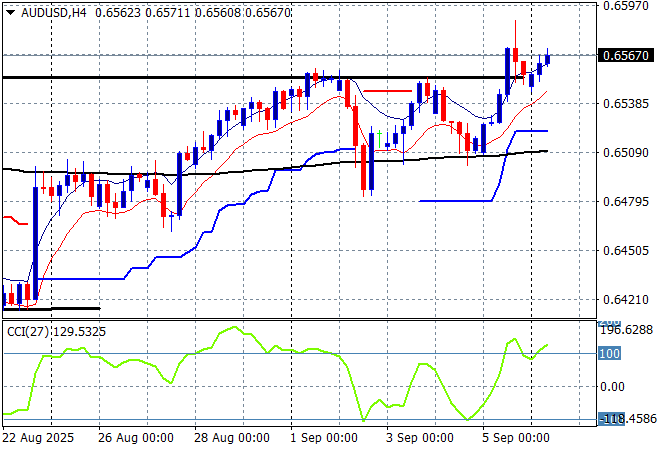
Task: Click the 28 Aug 00:00 time label
Action: coord(232,438)
